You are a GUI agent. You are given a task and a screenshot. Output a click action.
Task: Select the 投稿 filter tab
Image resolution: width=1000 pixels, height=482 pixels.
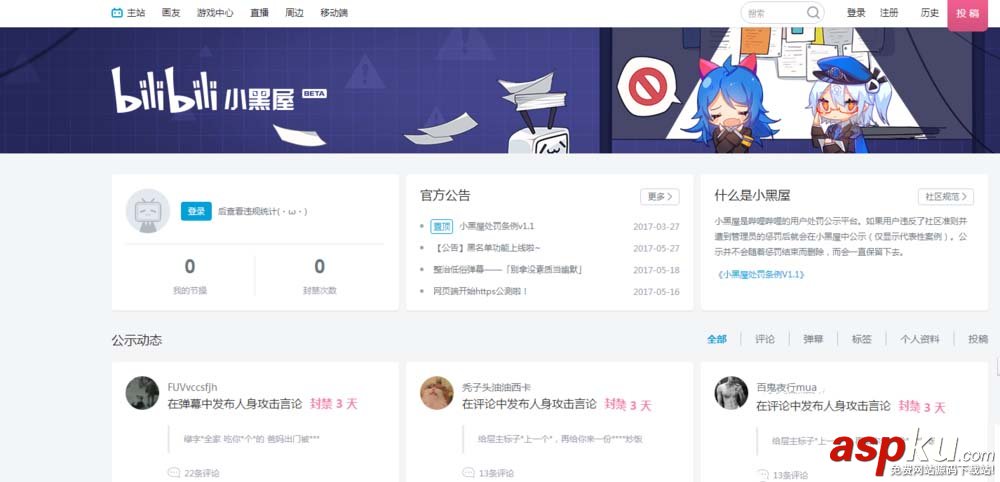click(x=978, y=339)
